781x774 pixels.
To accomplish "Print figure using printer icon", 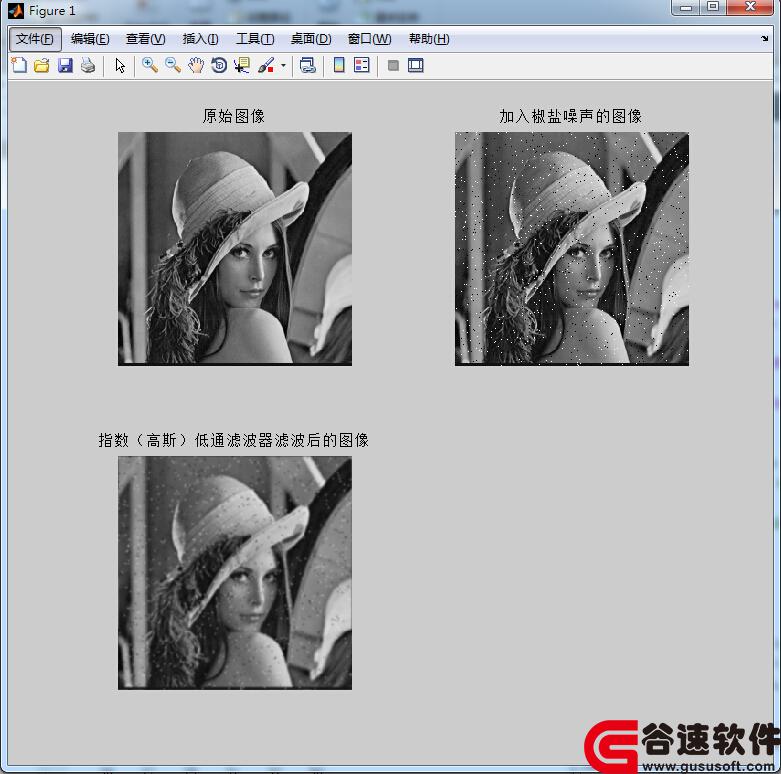I will click(88, 65).
